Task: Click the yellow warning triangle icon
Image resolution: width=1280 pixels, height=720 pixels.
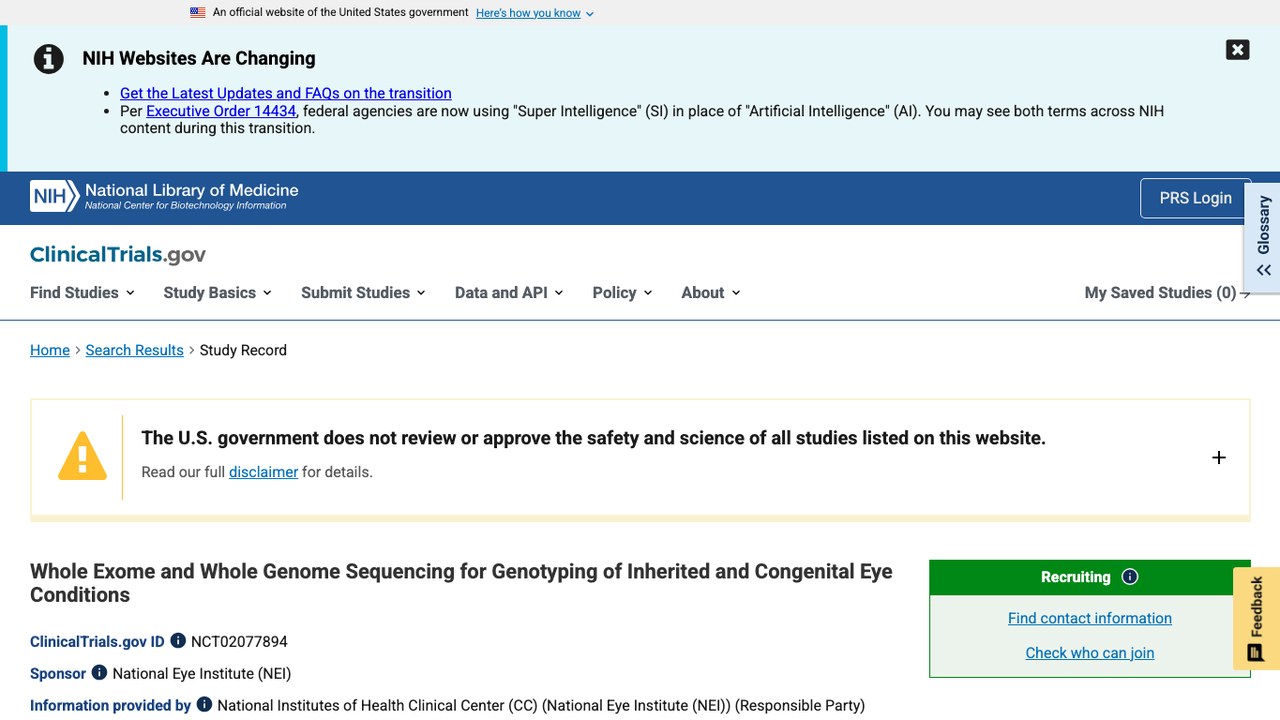Action: [x=82, y=456]
